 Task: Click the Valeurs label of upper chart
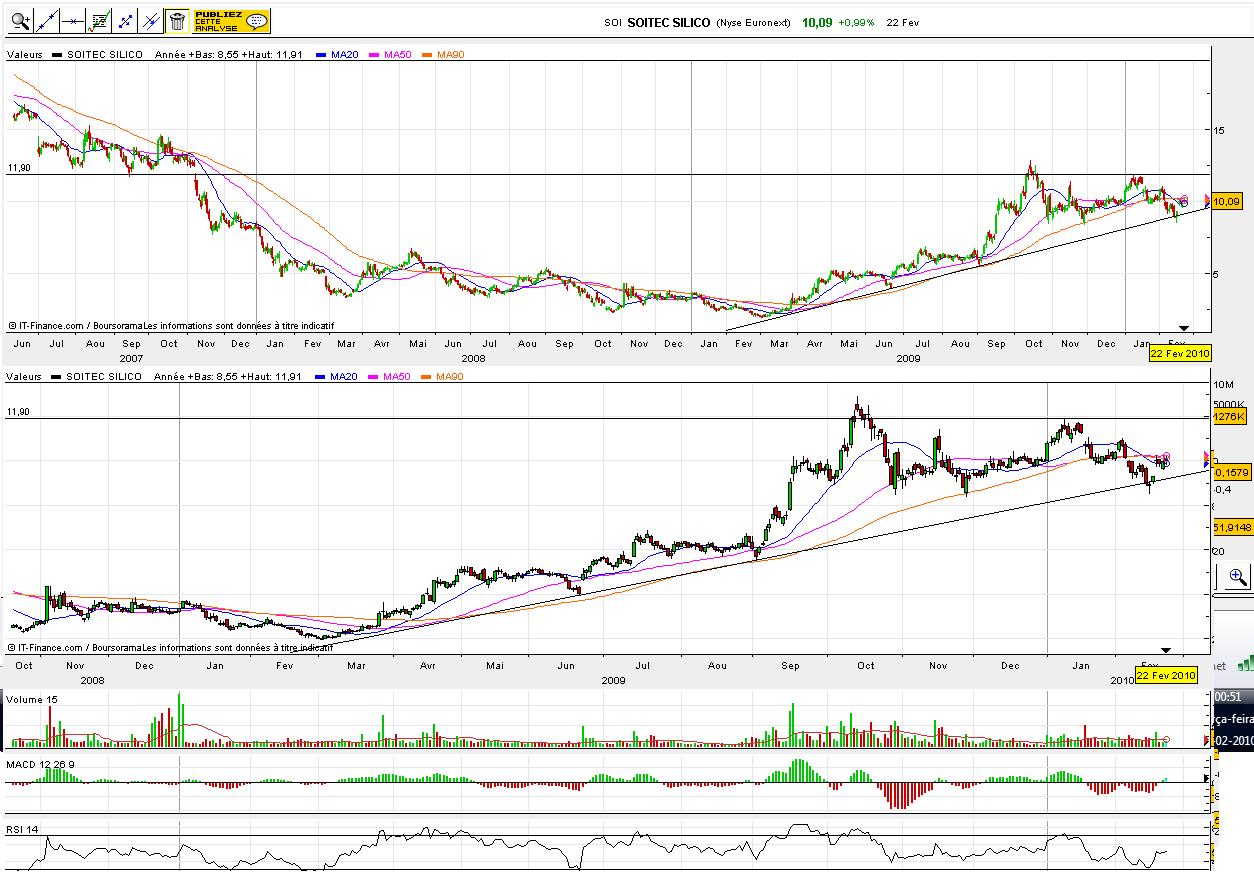(x=24, y=54)
